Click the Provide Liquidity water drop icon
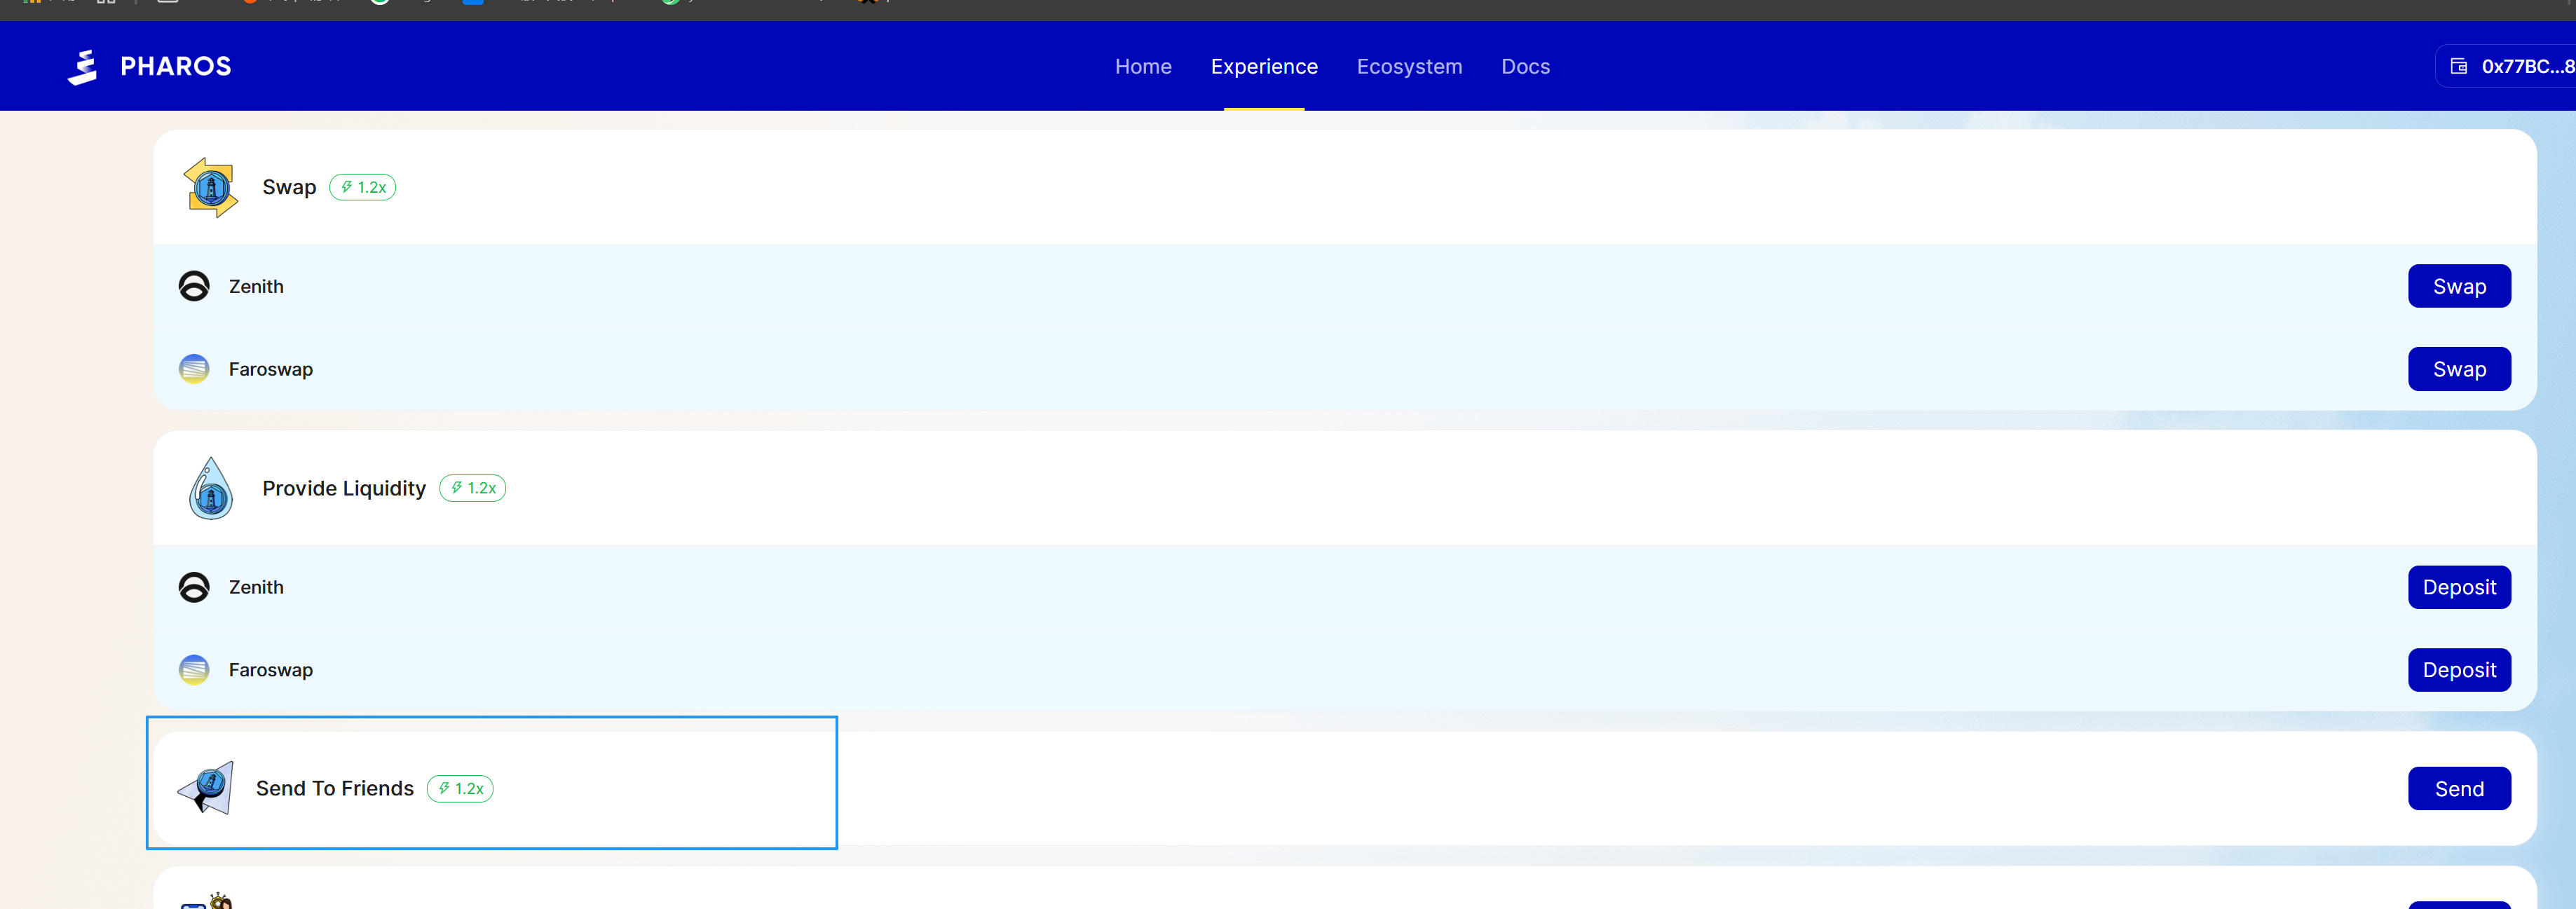This screenshot has height=909, width=2576. click(211, 488)
